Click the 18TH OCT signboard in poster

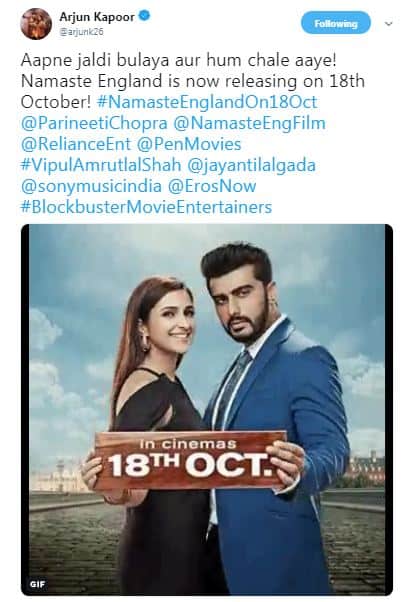click(190, 460)
